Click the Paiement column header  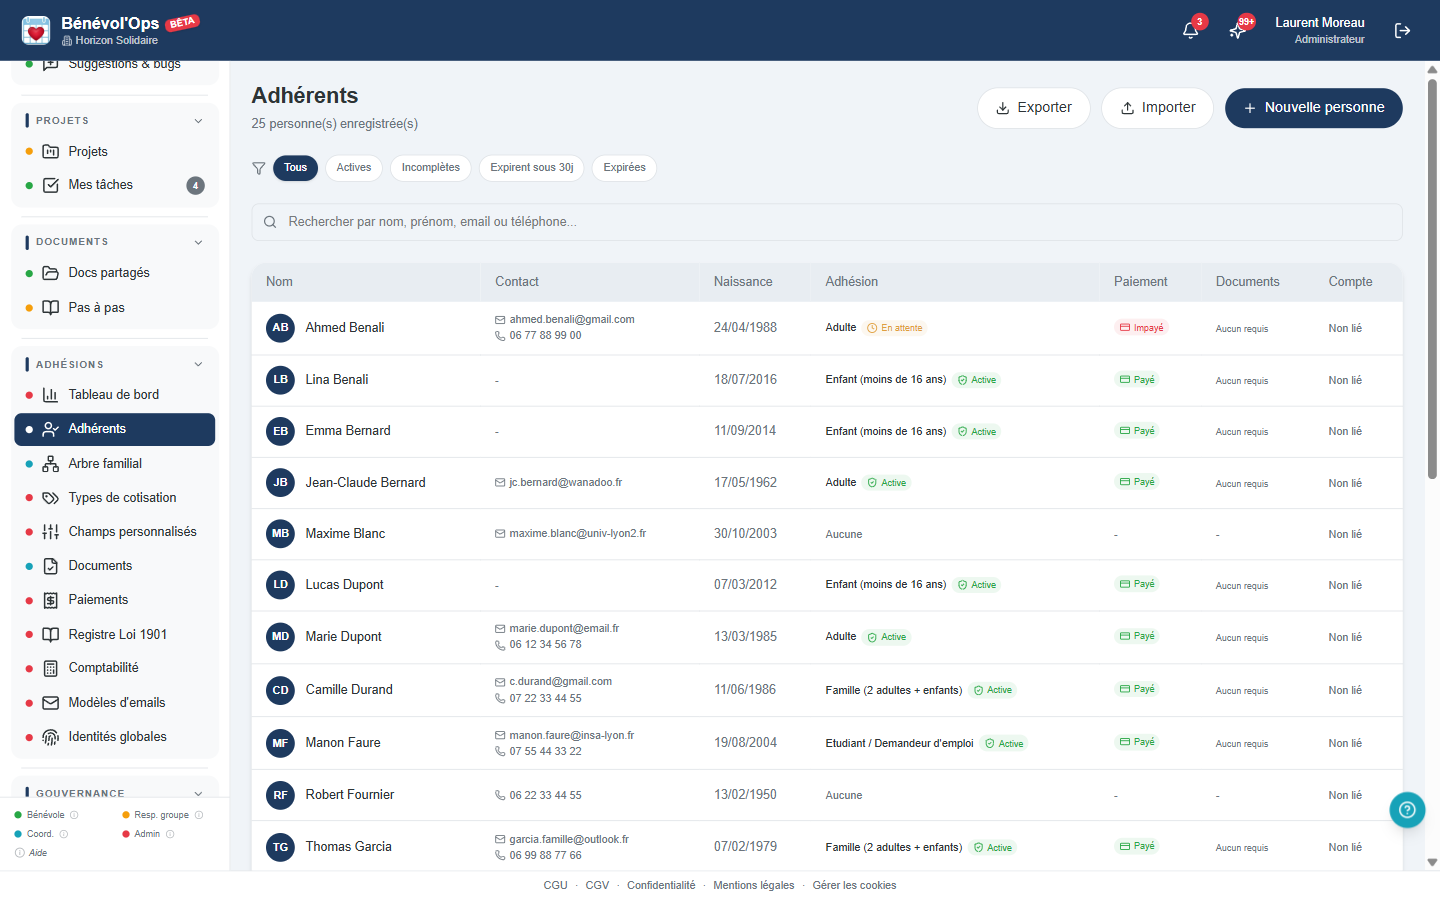pos(1141,282)
